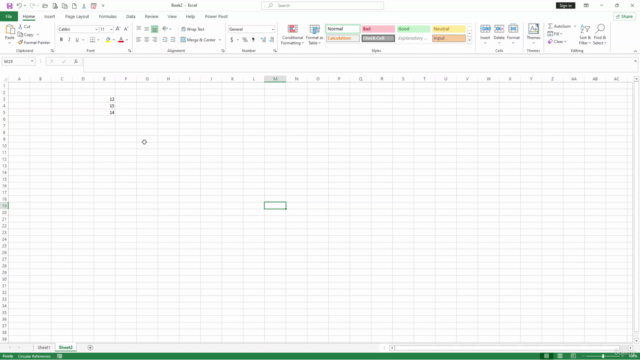Apply top align to the cell
This screenshot has width=640, height=360.
click(x=139, y=29)
